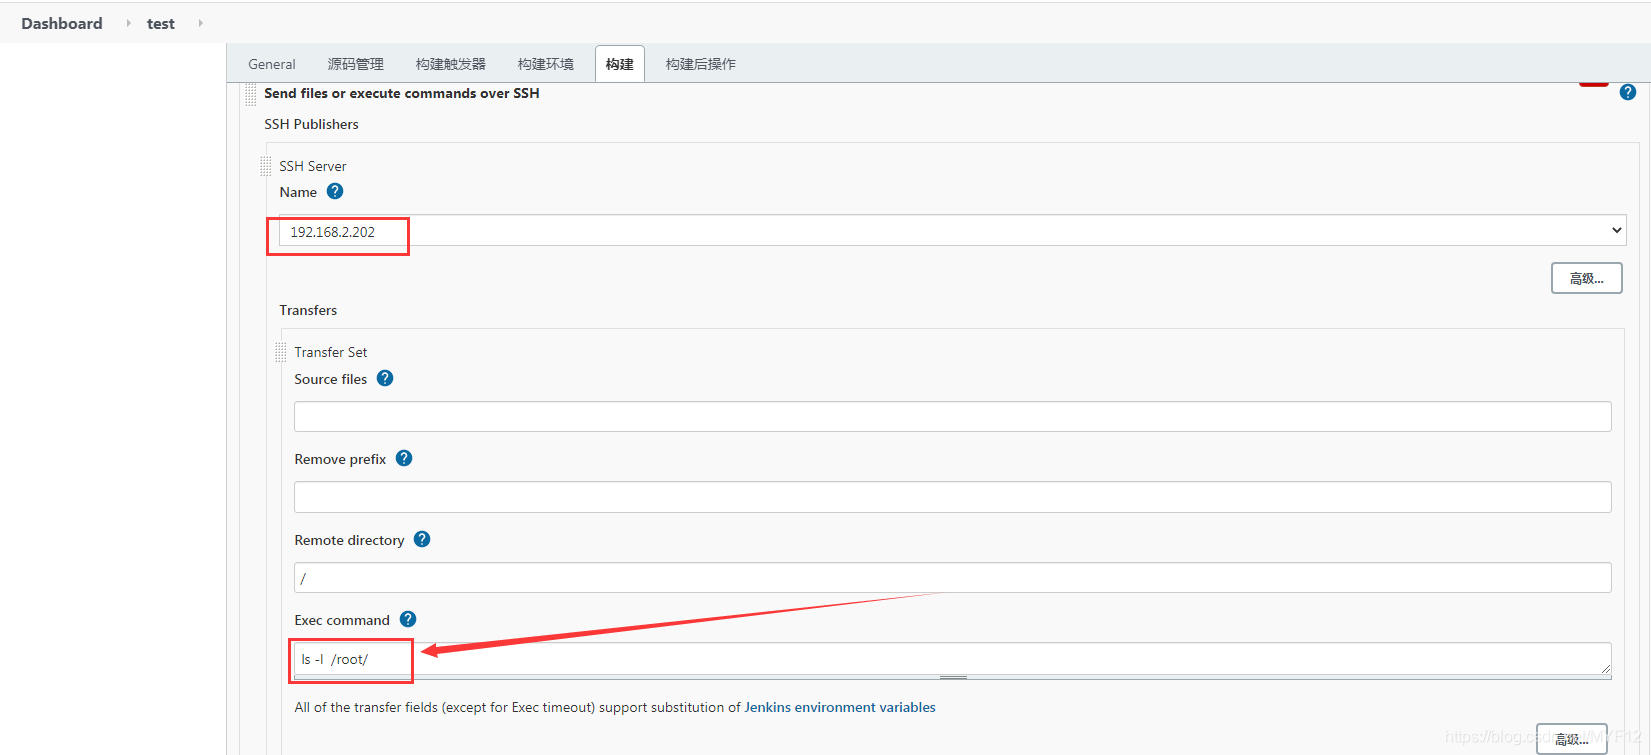The image size is (1651, 755).
Task: Expand the test breadcrumb arrow
Action: click(x=200, y=23)
